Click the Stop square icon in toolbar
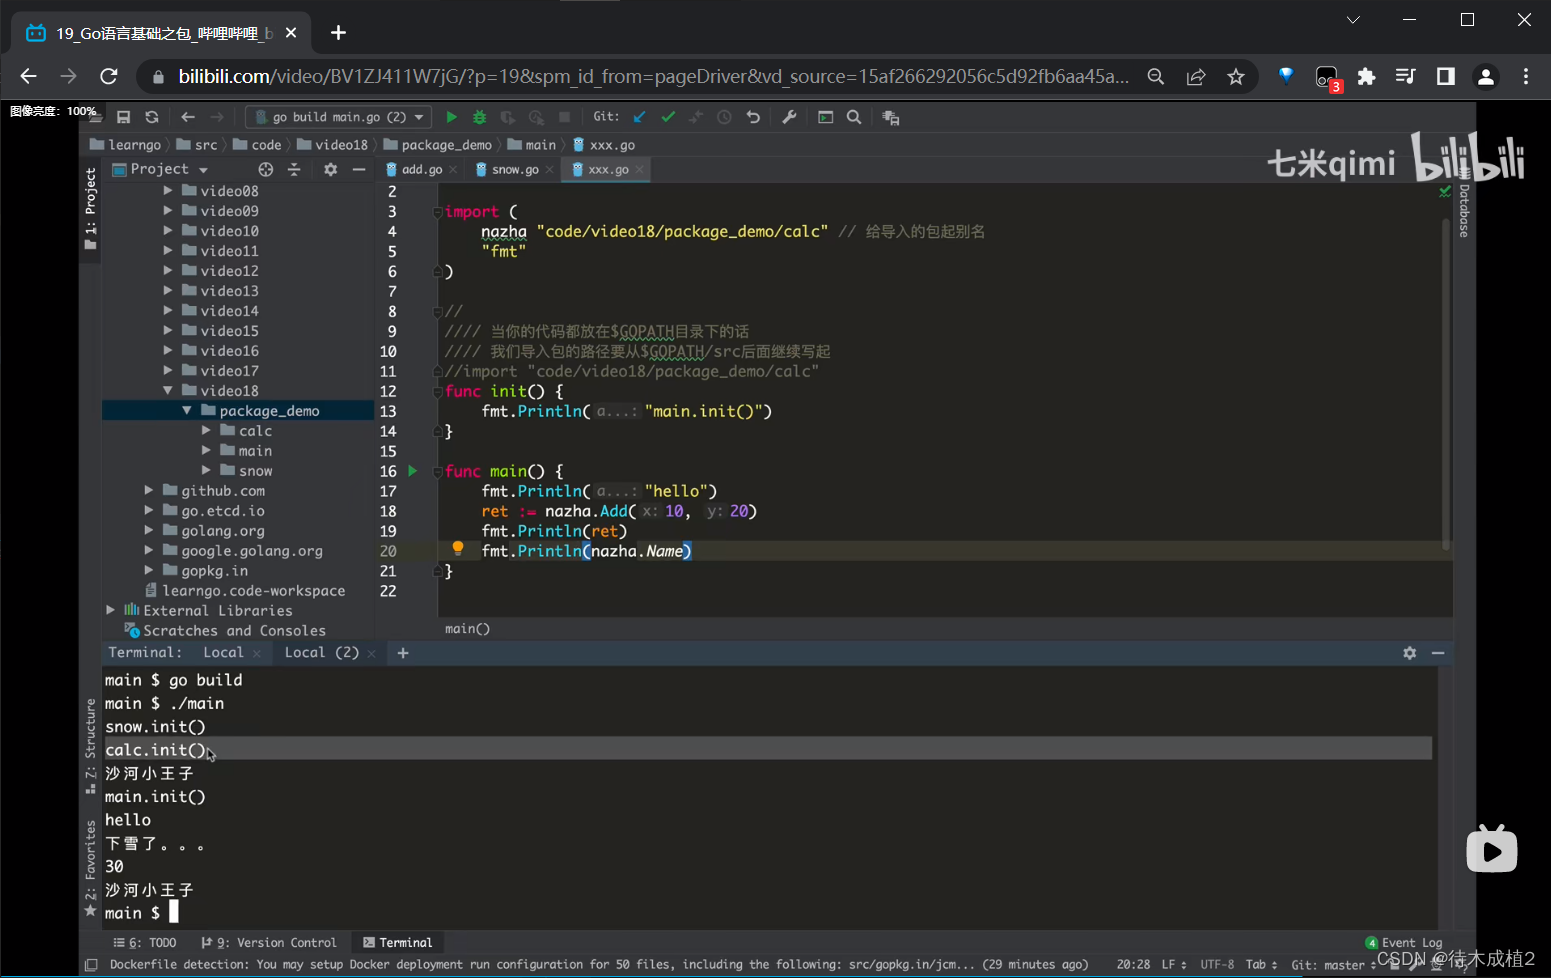 (564, 117)
